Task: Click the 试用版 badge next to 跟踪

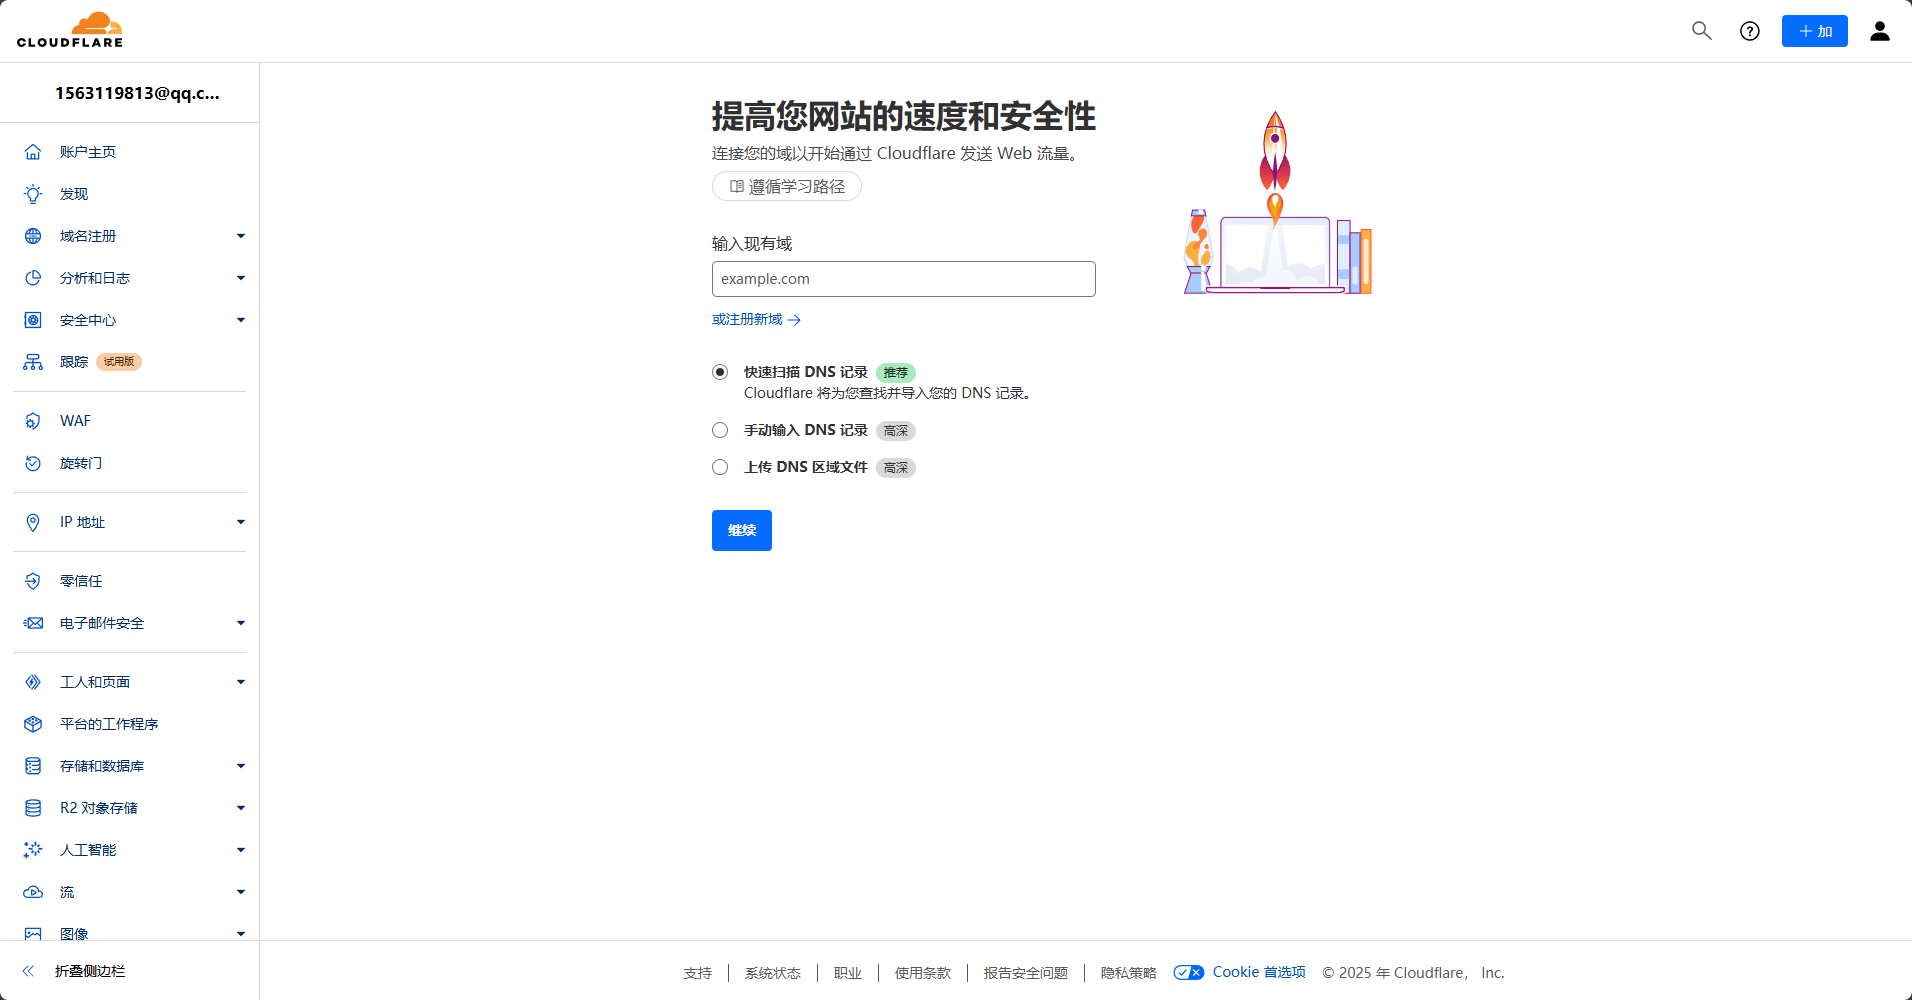Action: click(119, 362)
